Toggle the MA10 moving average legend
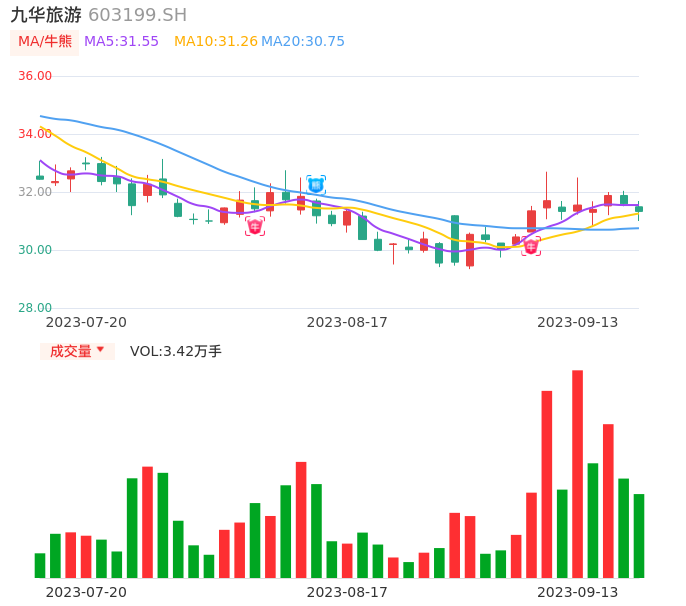This screenshot has width=686, height=606. (215, 42)
